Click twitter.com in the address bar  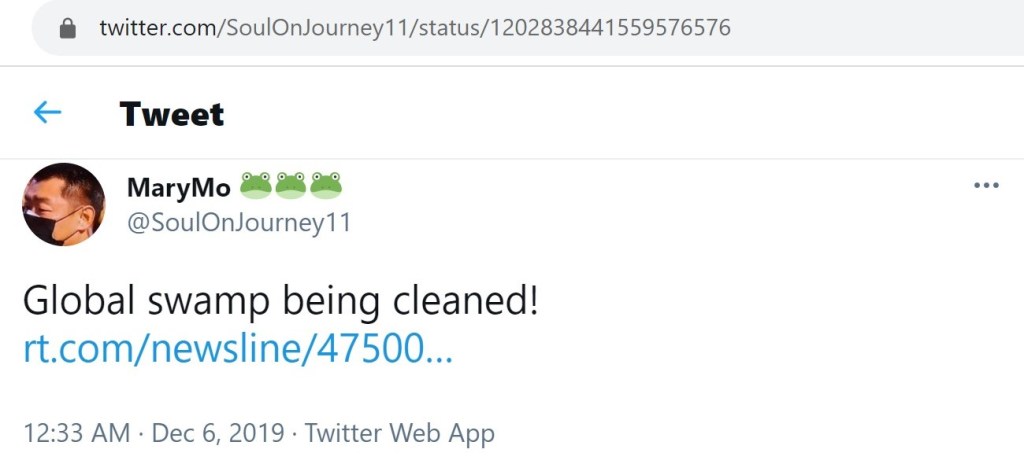(157, 27)
